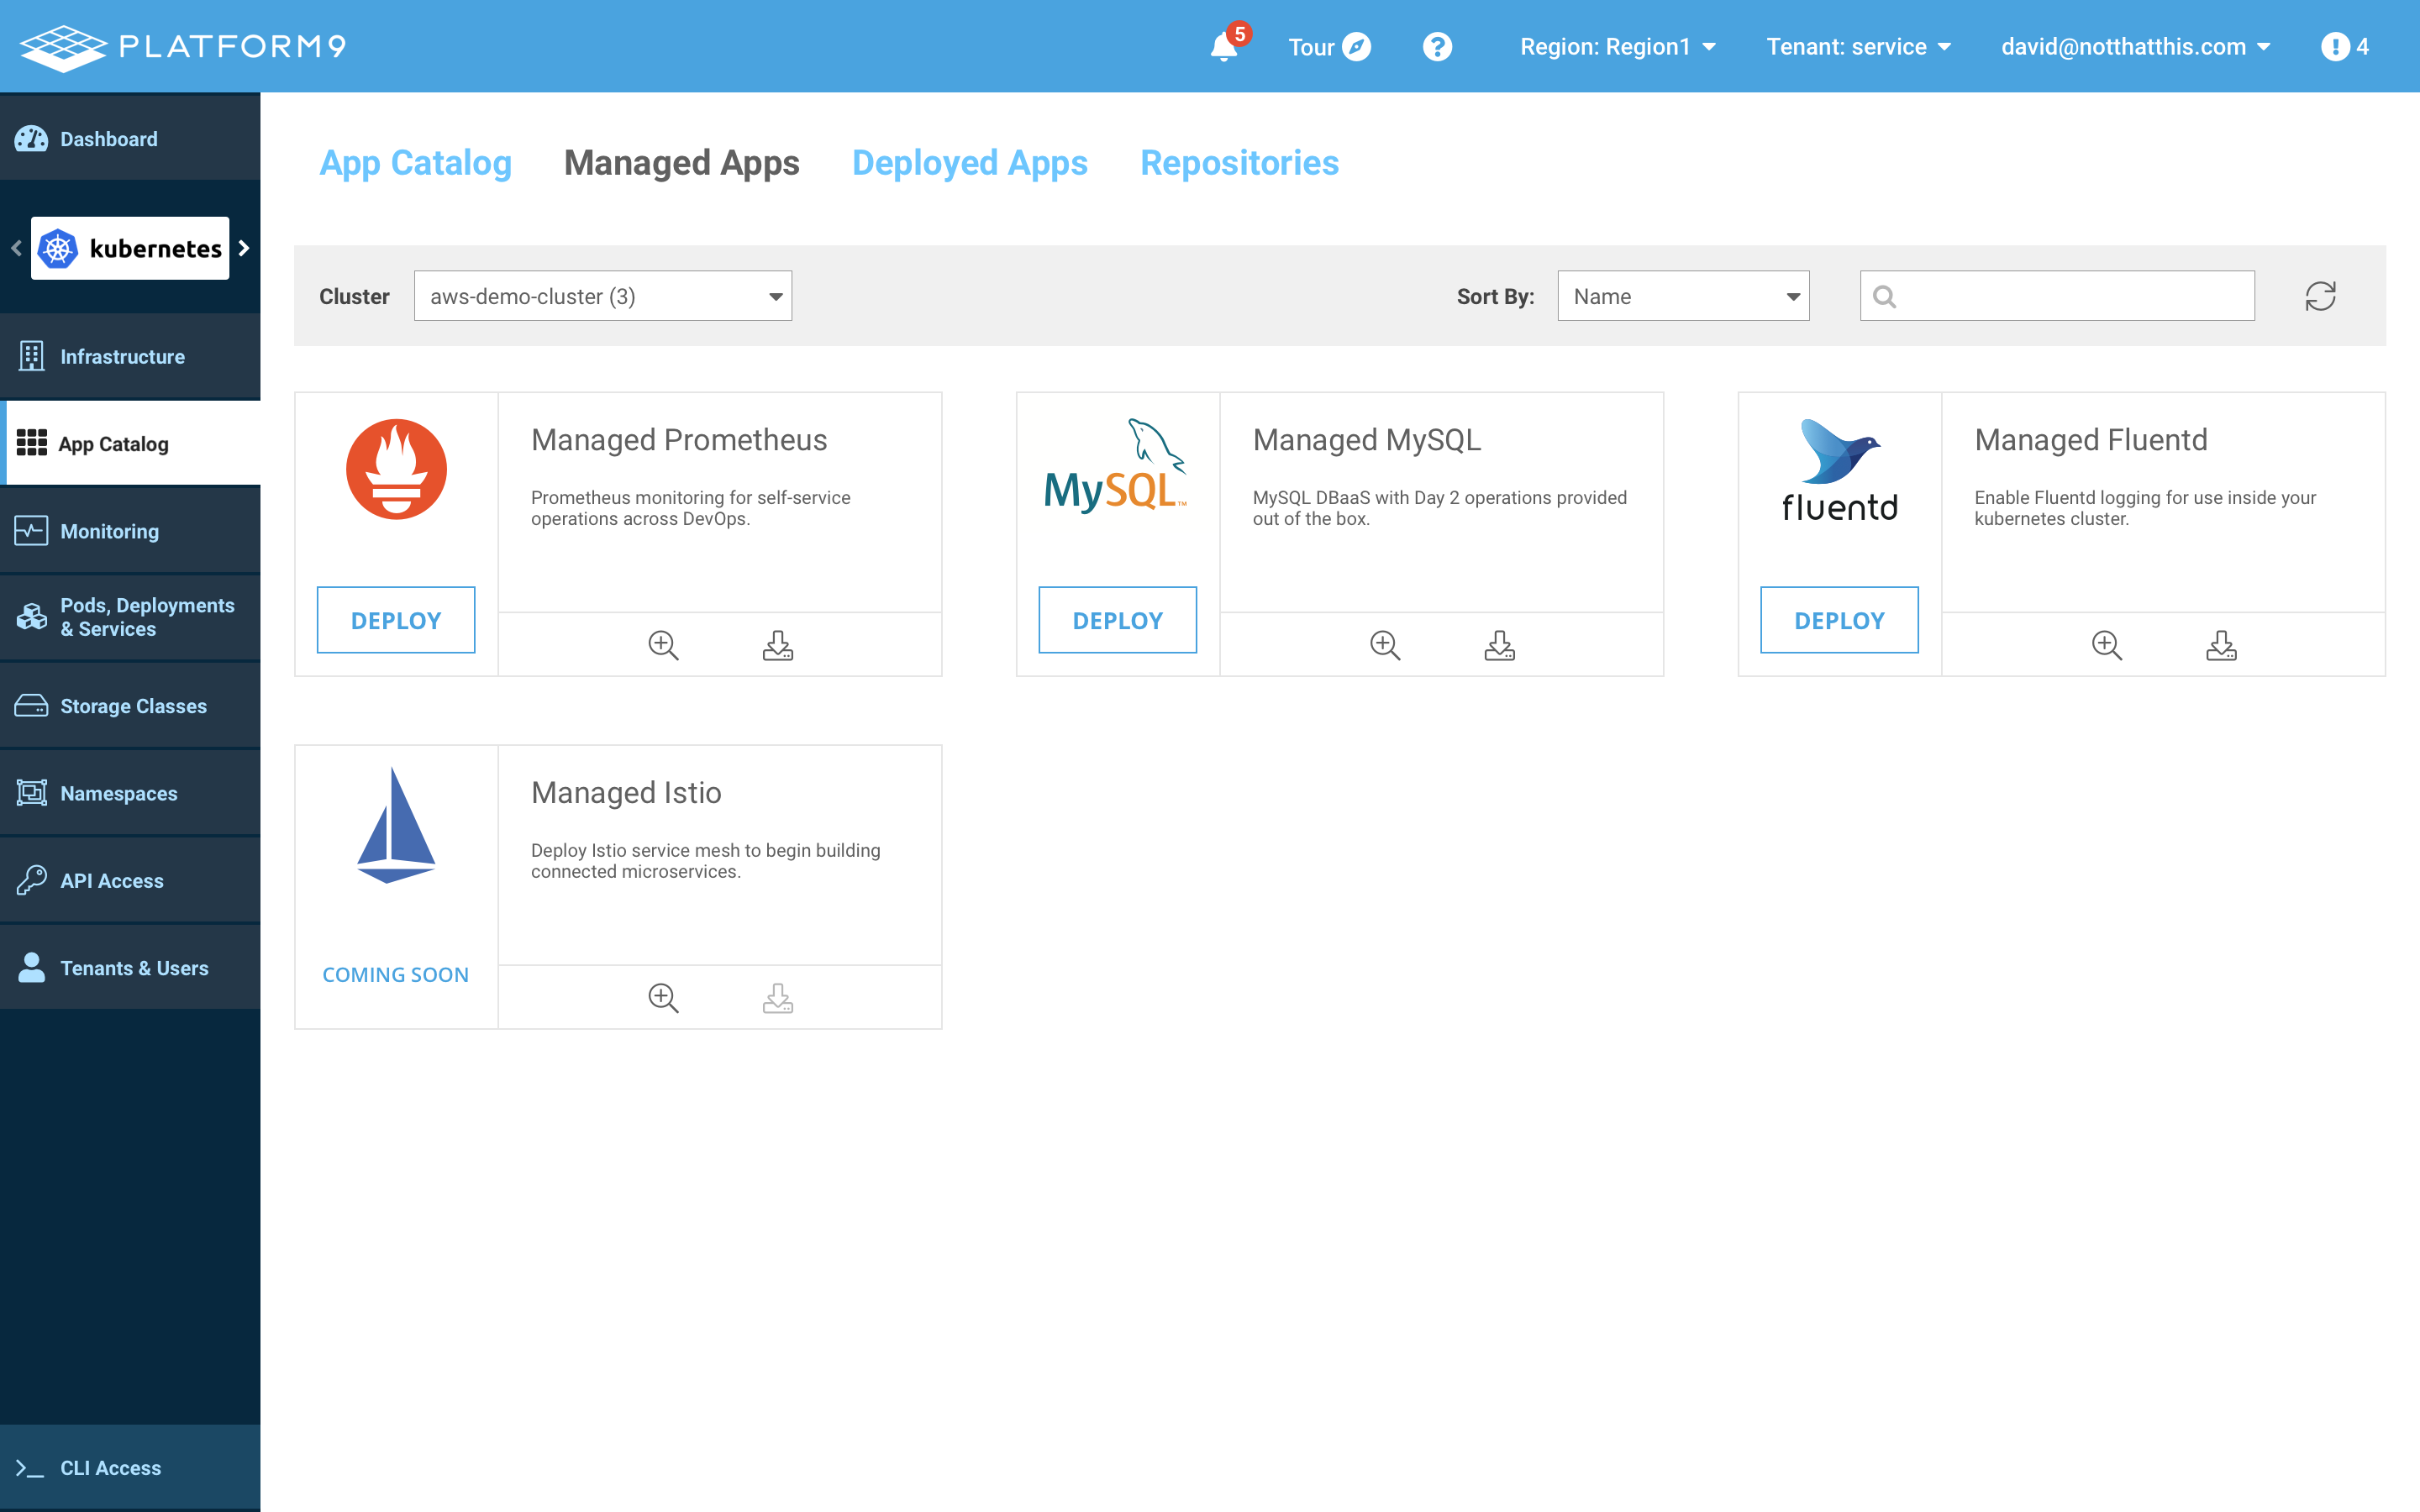Switch to the App Catalog tab
The height and width of the screenshot is (1512, 2420).
point(416,163)
